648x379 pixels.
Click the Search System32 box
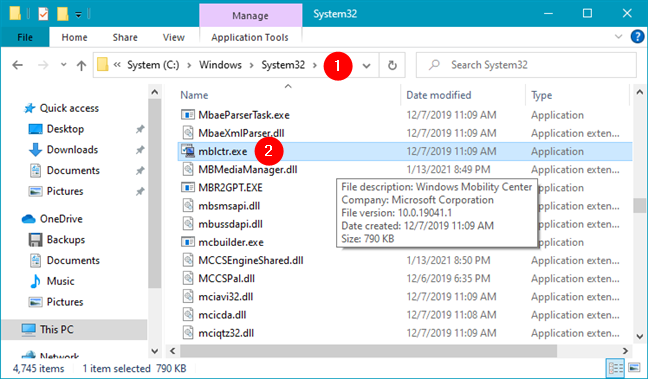pos(526,65)
